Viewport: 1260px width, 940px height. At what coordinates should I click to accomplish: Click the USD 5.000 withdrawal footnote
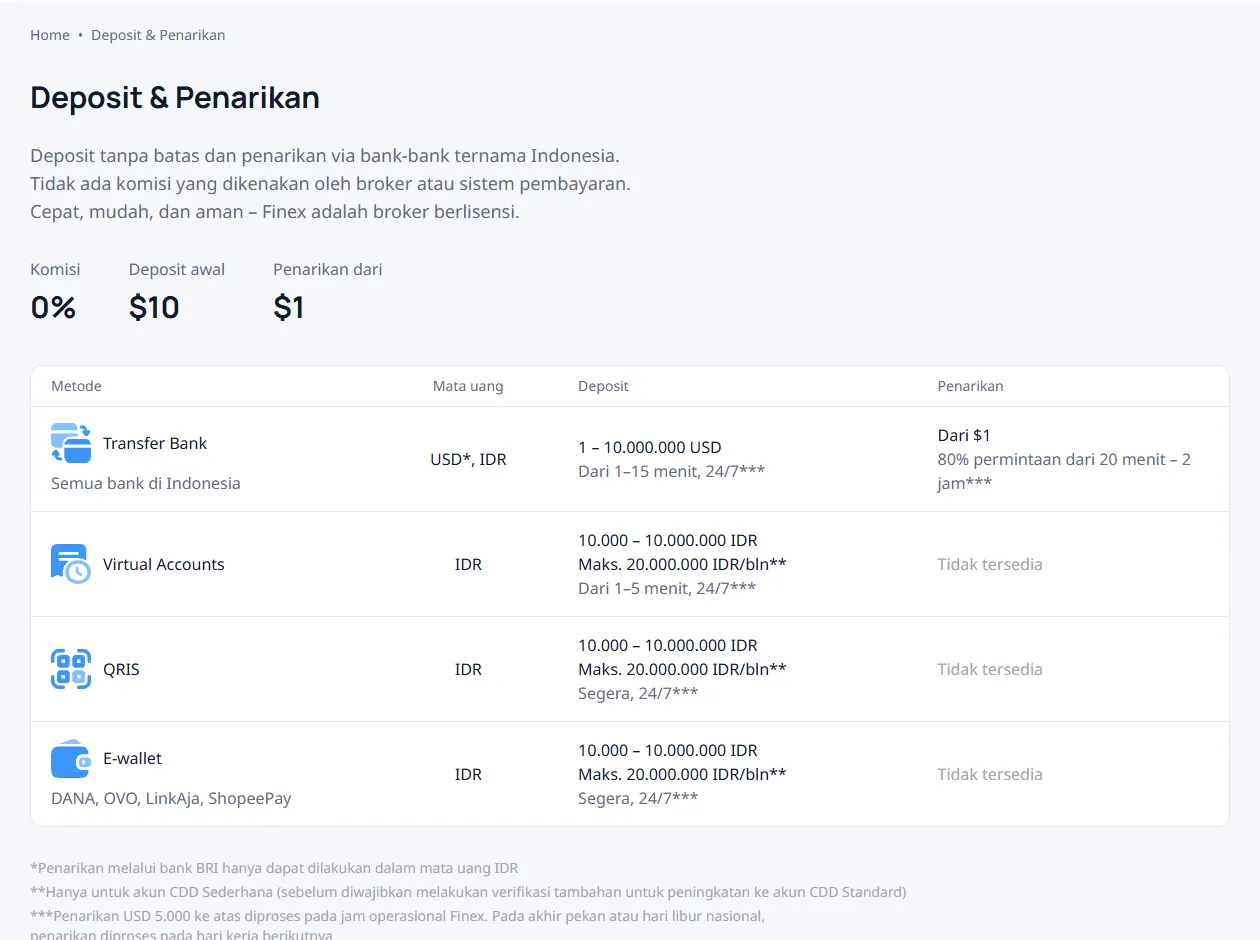[398, 925]
